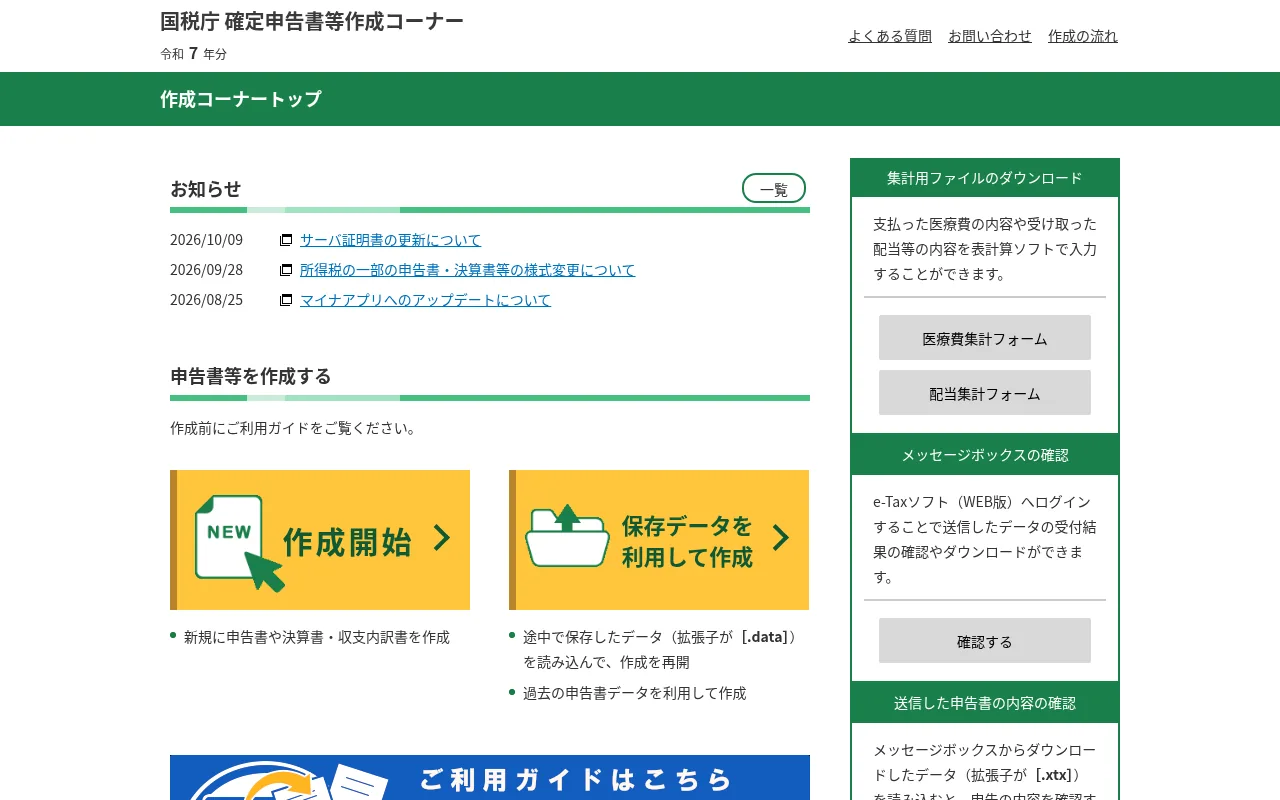Click the date 2026/09/28
The height and width of the screenshot is (800, 1280).
click(x=206, y=270)
